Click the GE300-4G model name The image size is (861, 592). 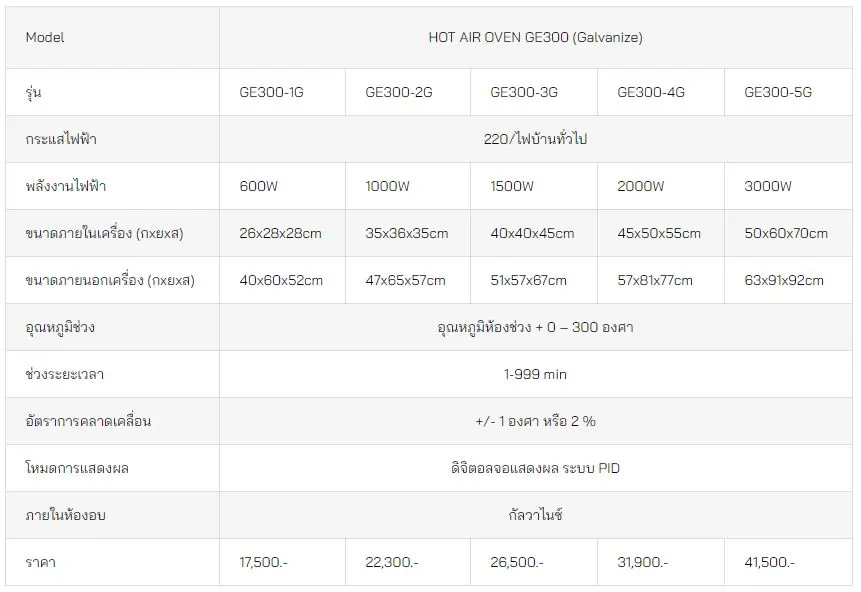[x=651, y=92]
